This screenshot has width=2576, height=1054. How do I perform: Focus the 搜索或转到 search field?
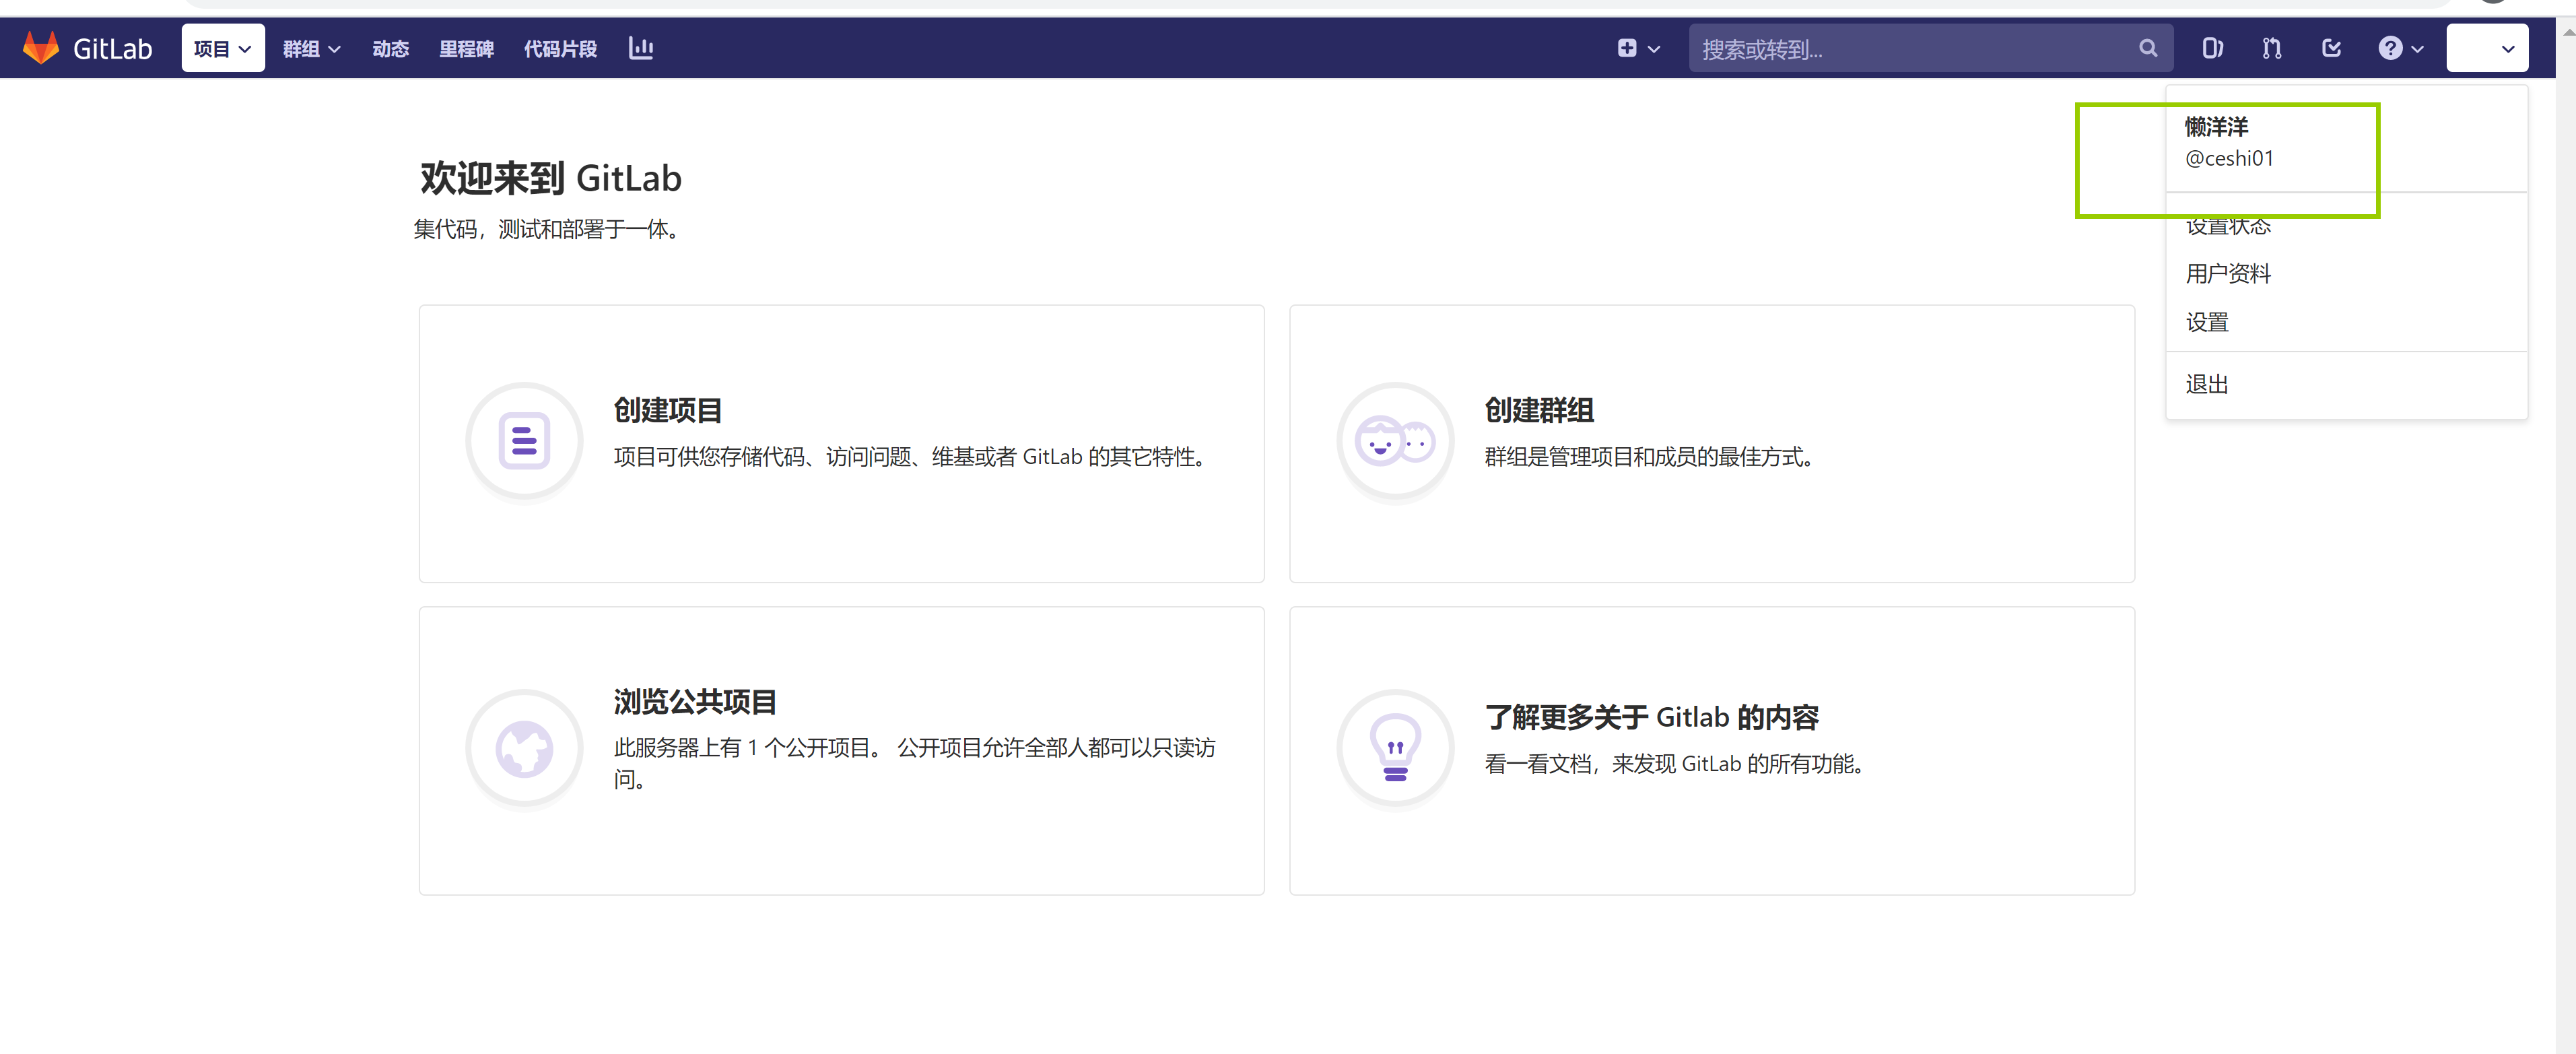[x=1930, y=48]
